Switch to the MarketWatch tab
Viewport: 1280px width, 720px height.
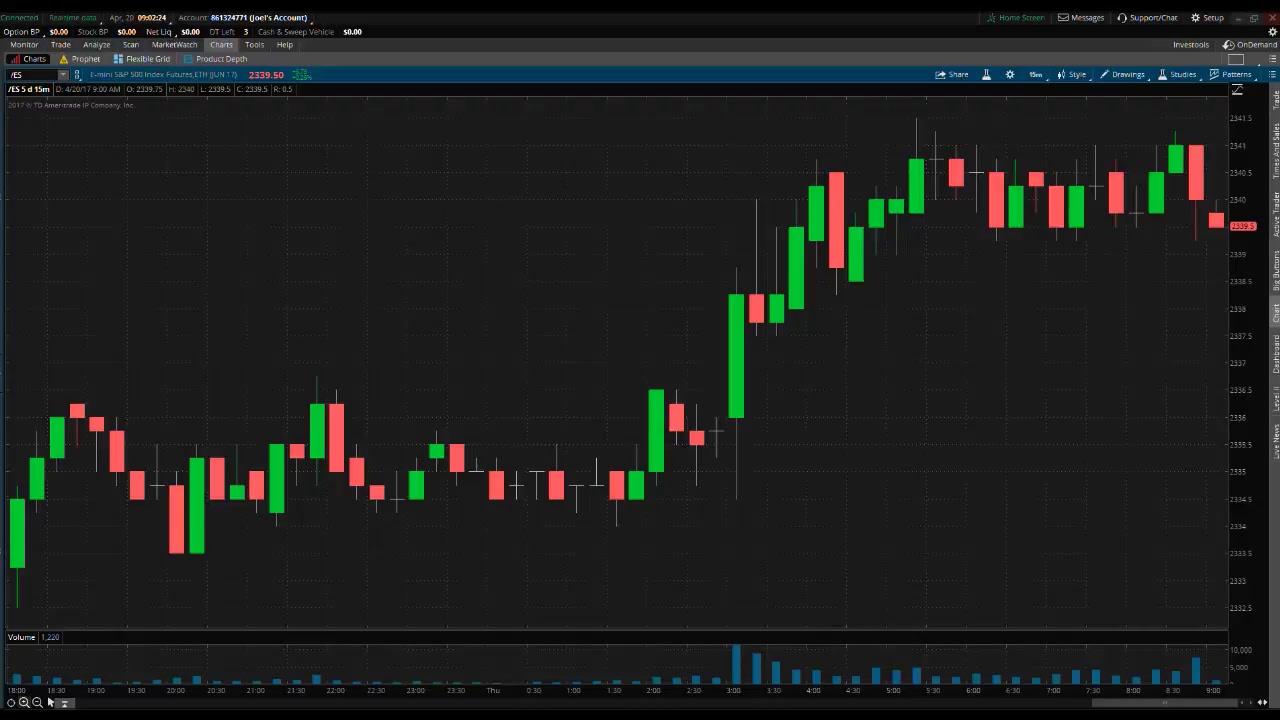[174, 45]
